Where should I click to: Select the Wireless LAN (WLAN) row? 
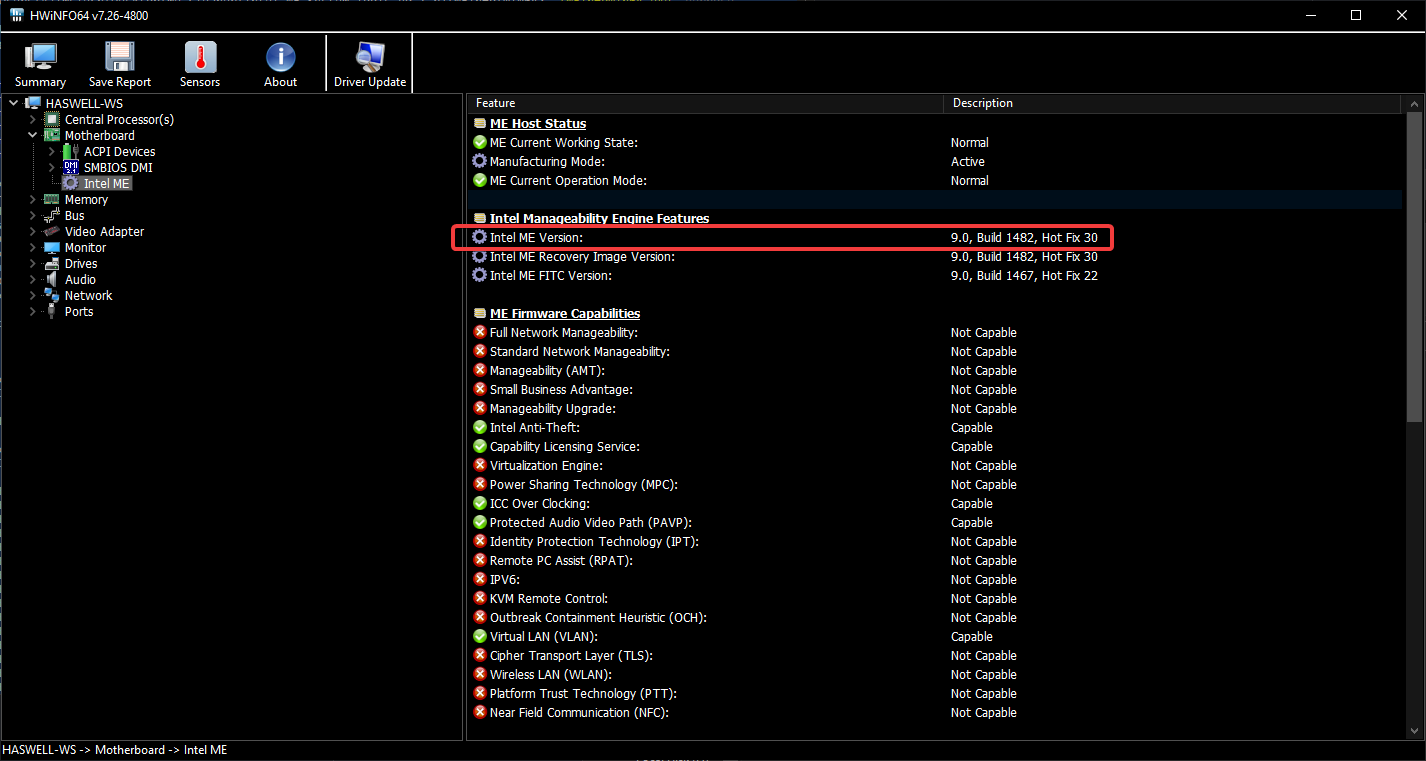[935, 674]
